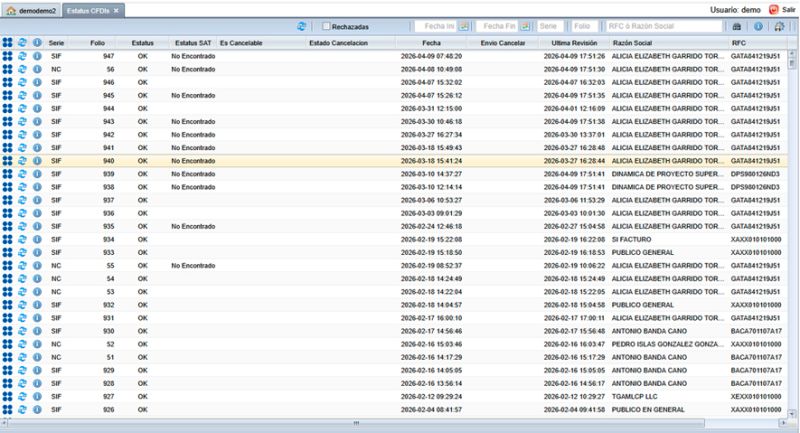Click the refresh icon on folio 926 row
Viewport: 800px width, 433px height.
[22, 409]
